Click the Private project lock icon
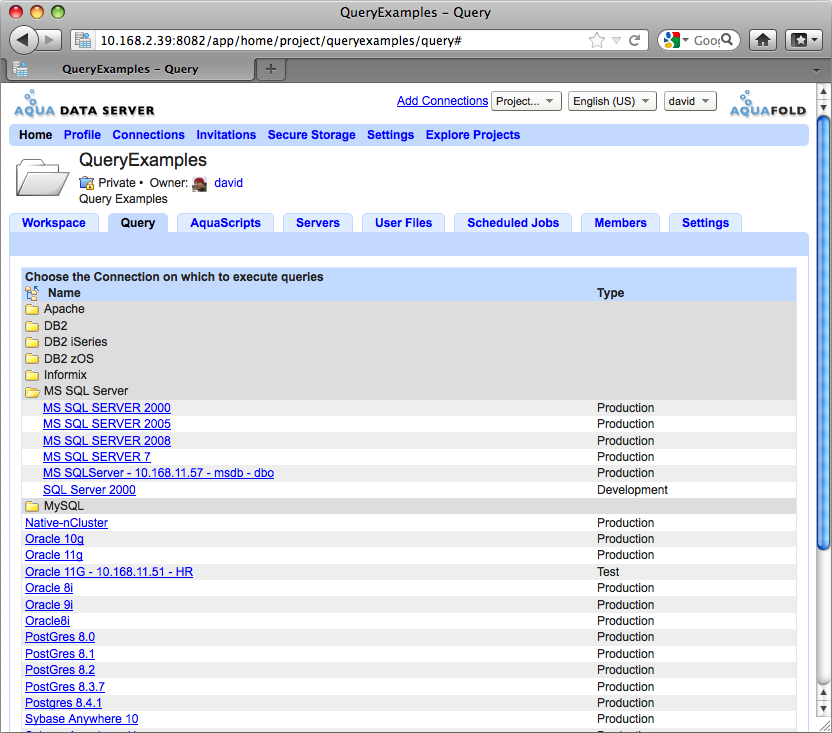This screenshot has width=832, height=733. [x=86, y=183]
